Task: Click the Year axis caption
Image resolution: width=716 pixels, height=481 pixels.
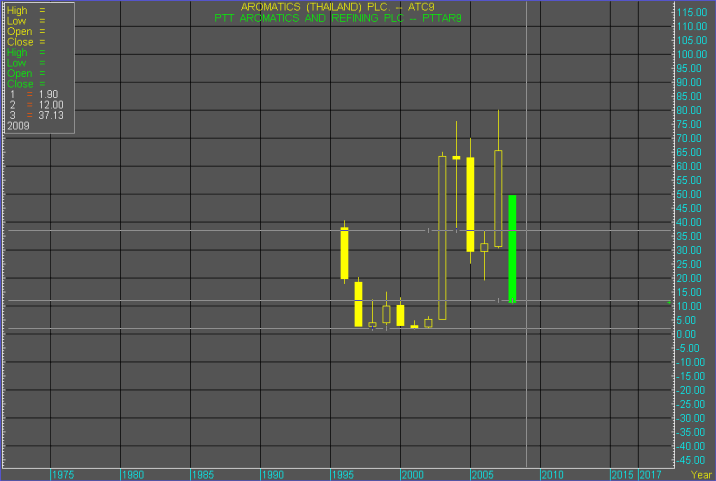Action: coord(701,475)
